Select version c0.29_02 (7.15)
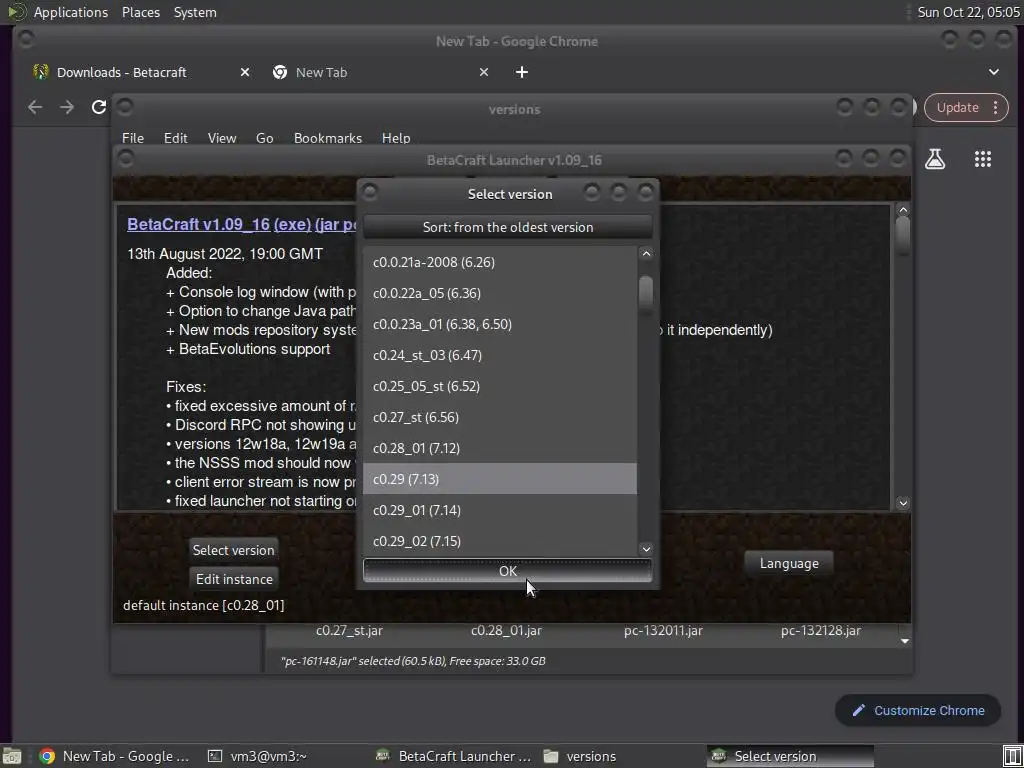1024x768 pixels. (x=500, y=541)
